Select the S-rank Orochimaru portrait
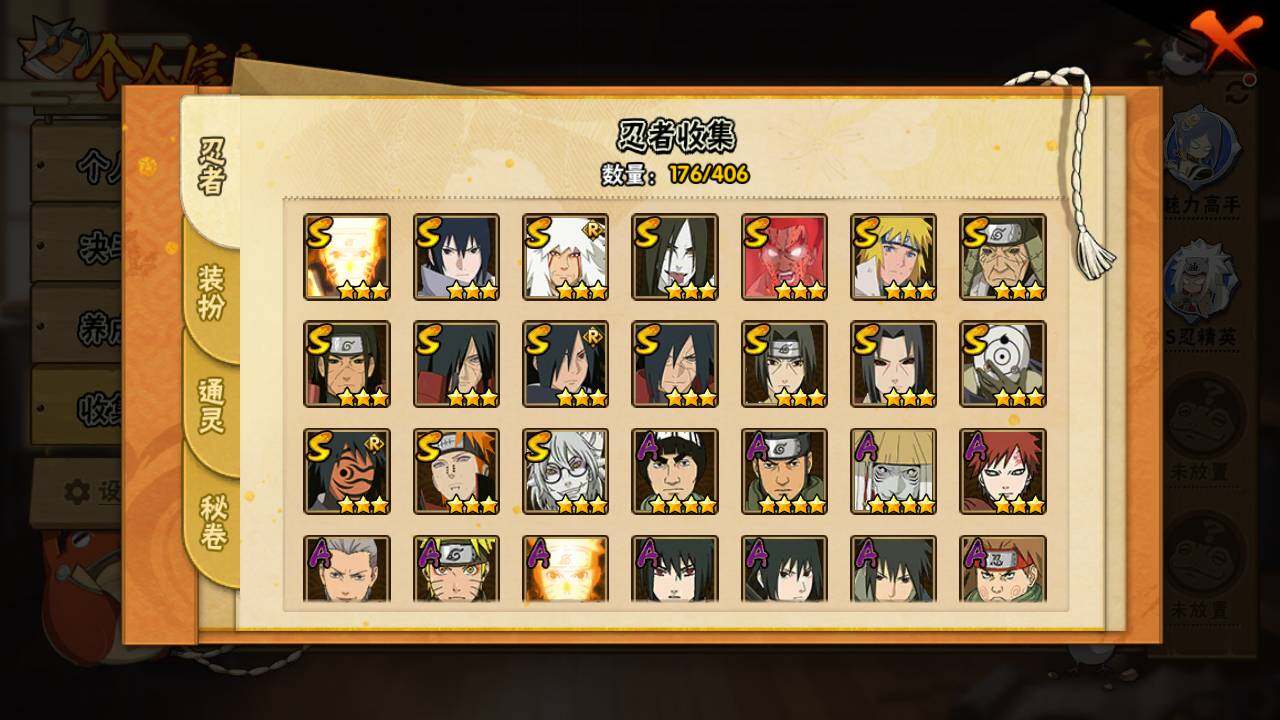 click(675, 257)
